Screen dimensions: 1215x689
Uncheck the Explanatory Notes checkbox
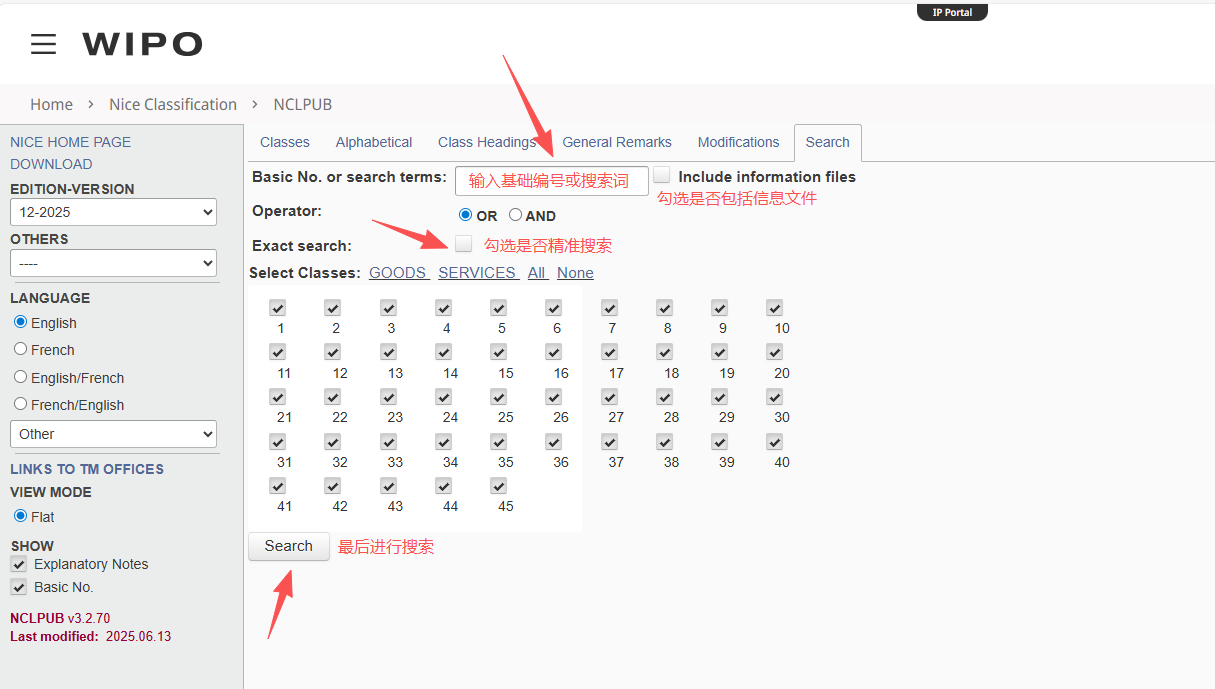click(x=19, y=564)
